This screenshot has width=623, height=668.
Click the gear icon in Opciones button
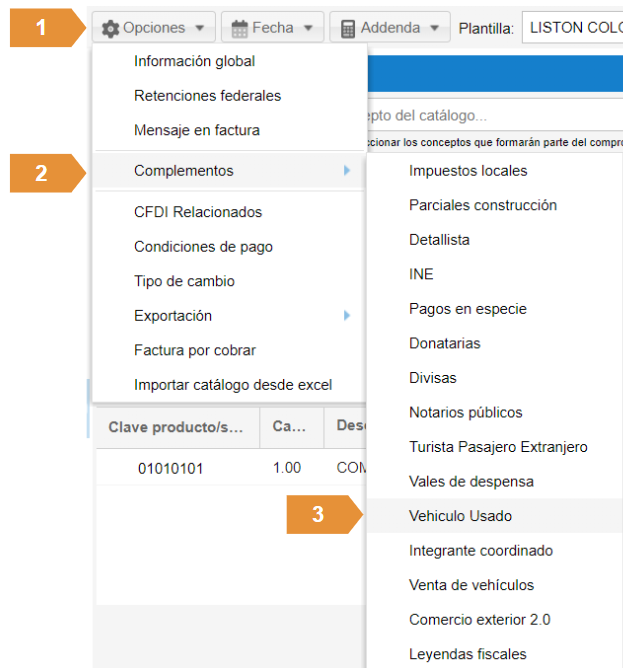click(x=111, y=28)
